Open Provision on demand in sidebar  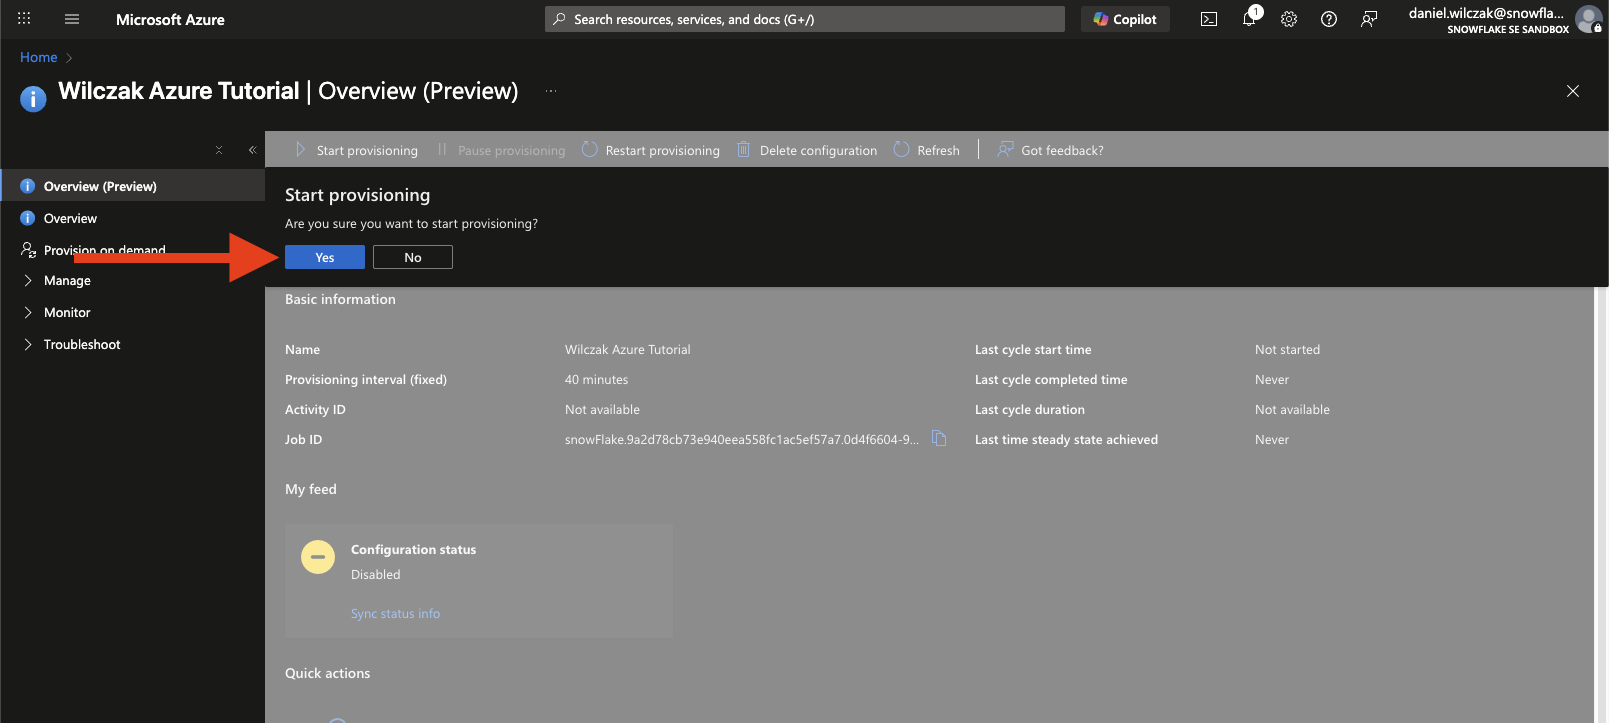tap(104, 250)
